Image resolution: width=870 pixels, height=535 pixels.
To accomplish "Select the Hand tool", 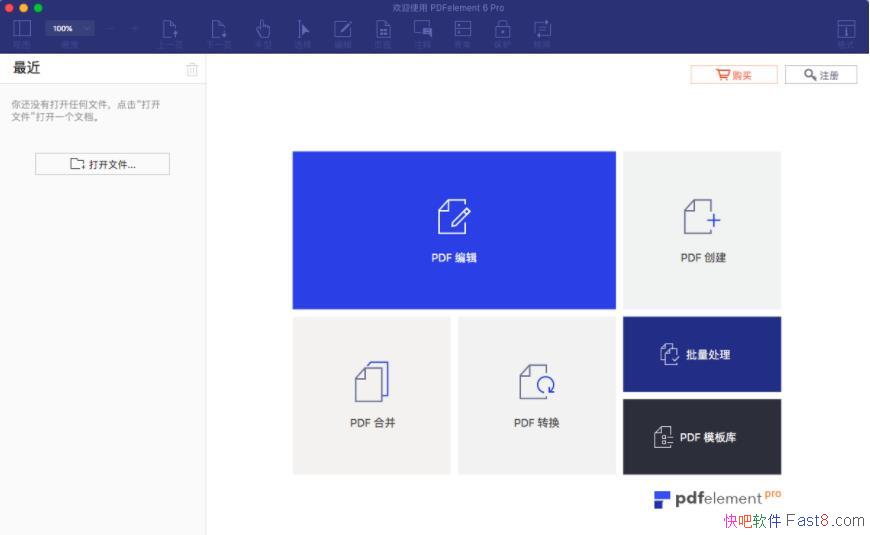I will [x=263, y=29].
